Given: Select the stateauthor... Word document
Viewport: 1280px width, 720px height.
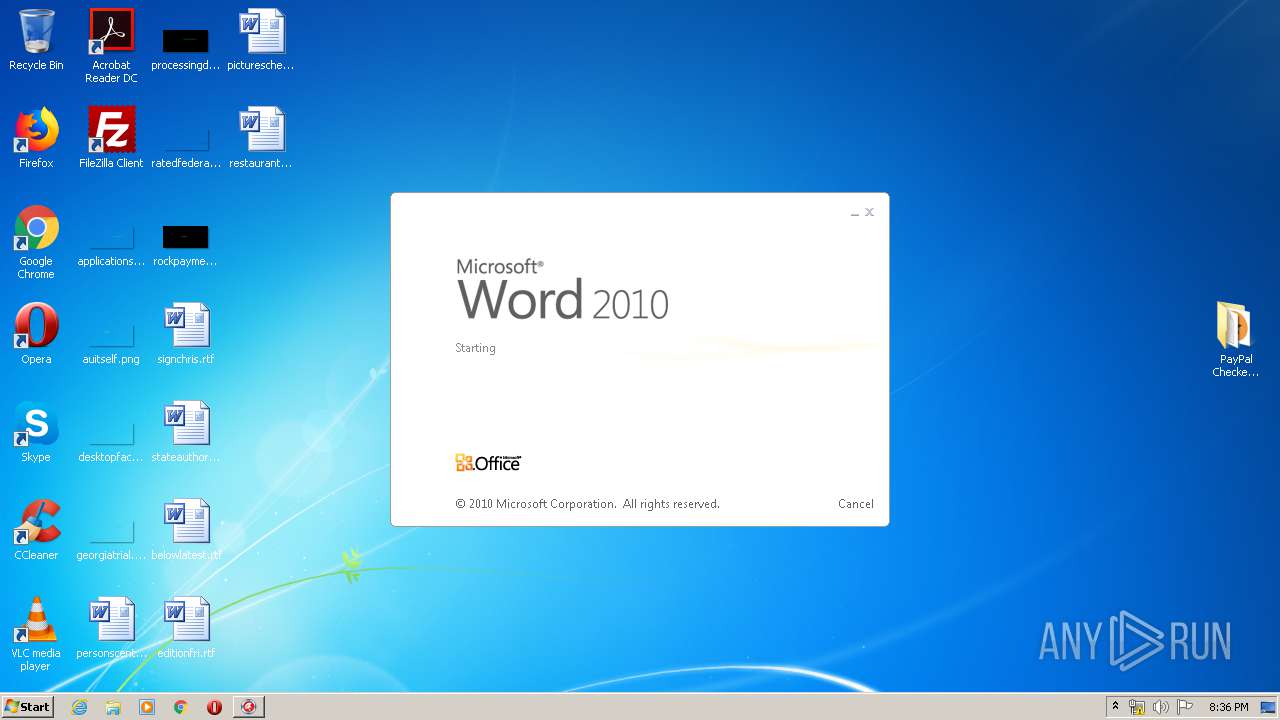Looking at the screenshot, I should pos(186,432).
